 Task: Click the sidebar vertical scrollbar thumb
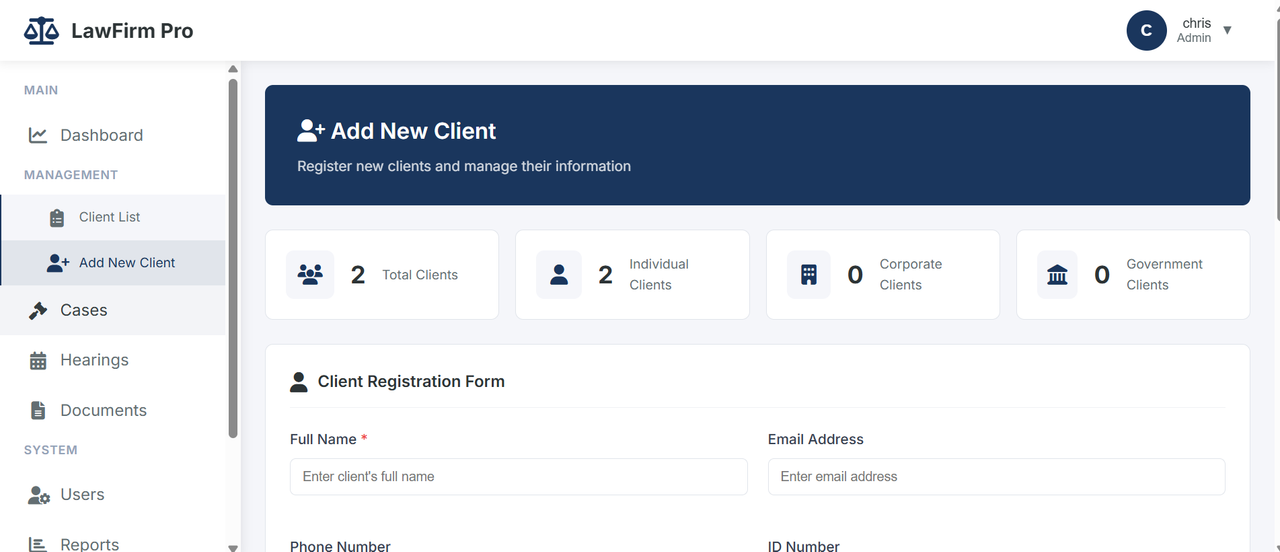click(x=233, y=258)
